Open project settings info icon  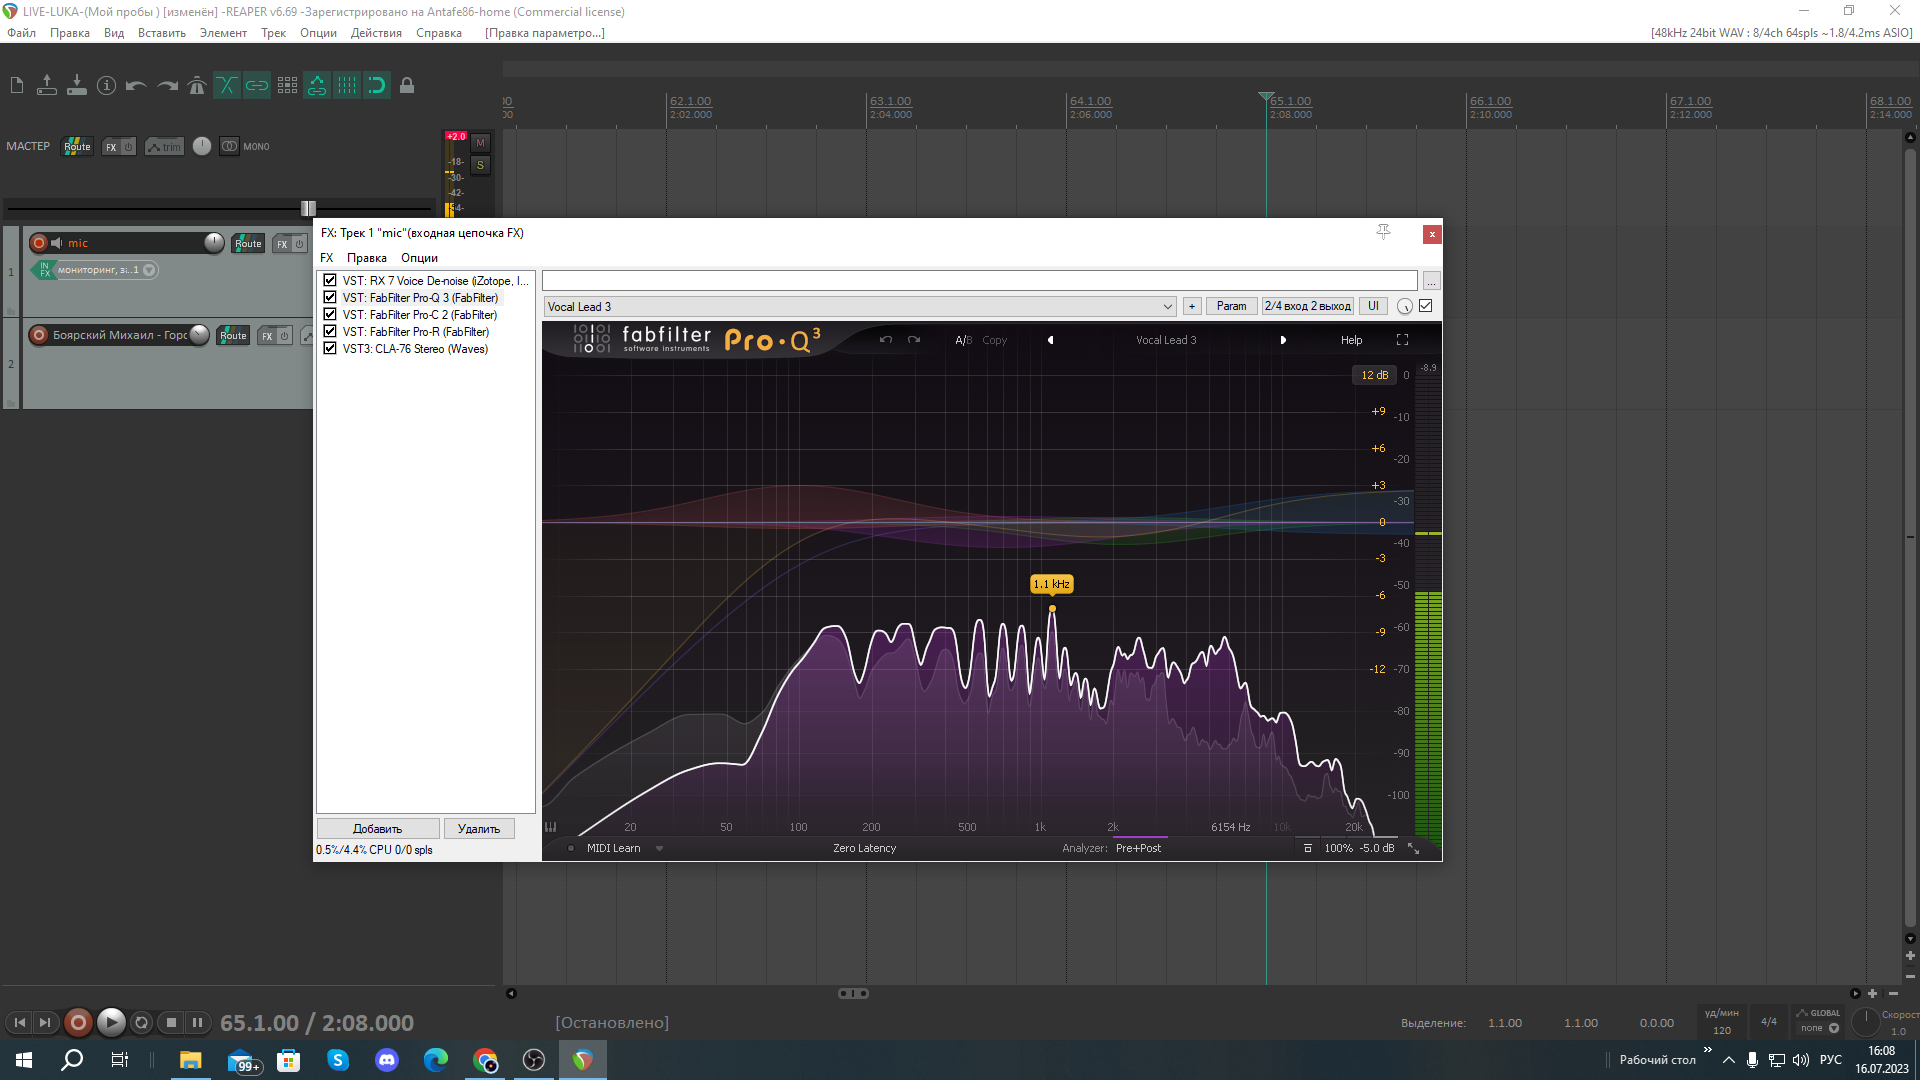(107, 86)
